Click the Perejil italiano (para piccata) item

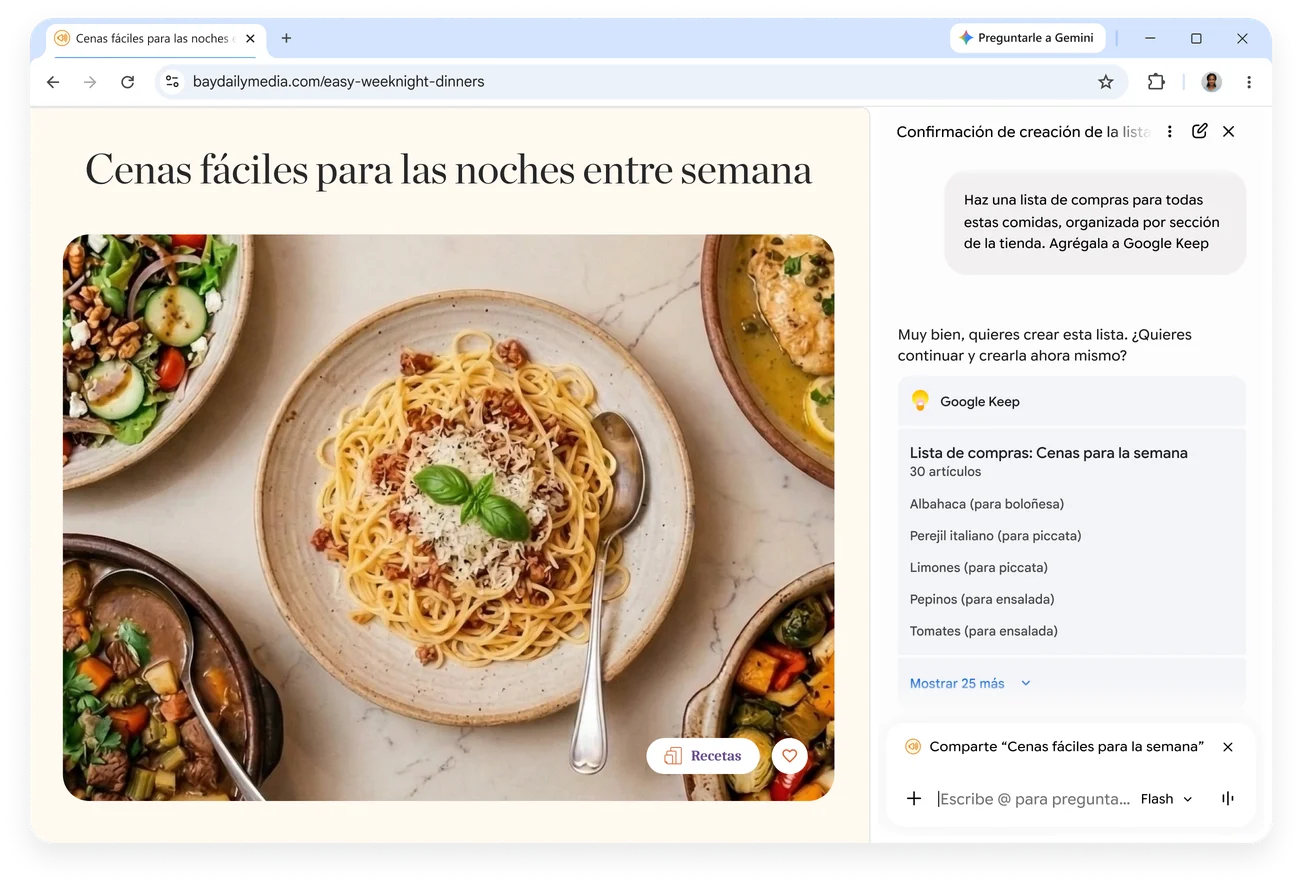(x=996, y=536)
